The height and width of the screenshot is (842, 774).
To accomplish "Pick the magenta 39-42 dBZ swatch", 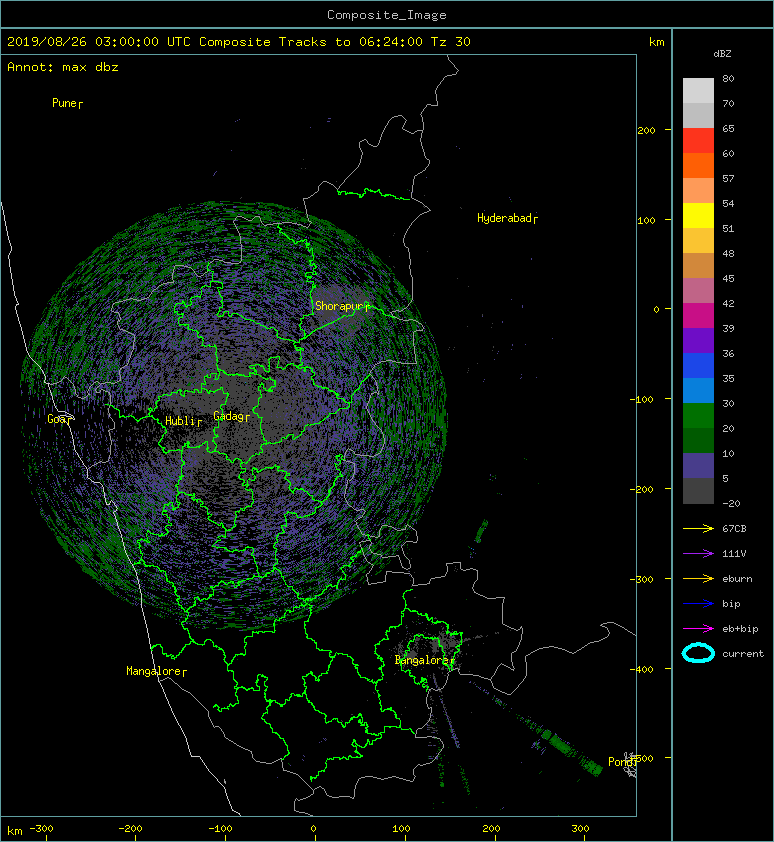I will point(698,316).
